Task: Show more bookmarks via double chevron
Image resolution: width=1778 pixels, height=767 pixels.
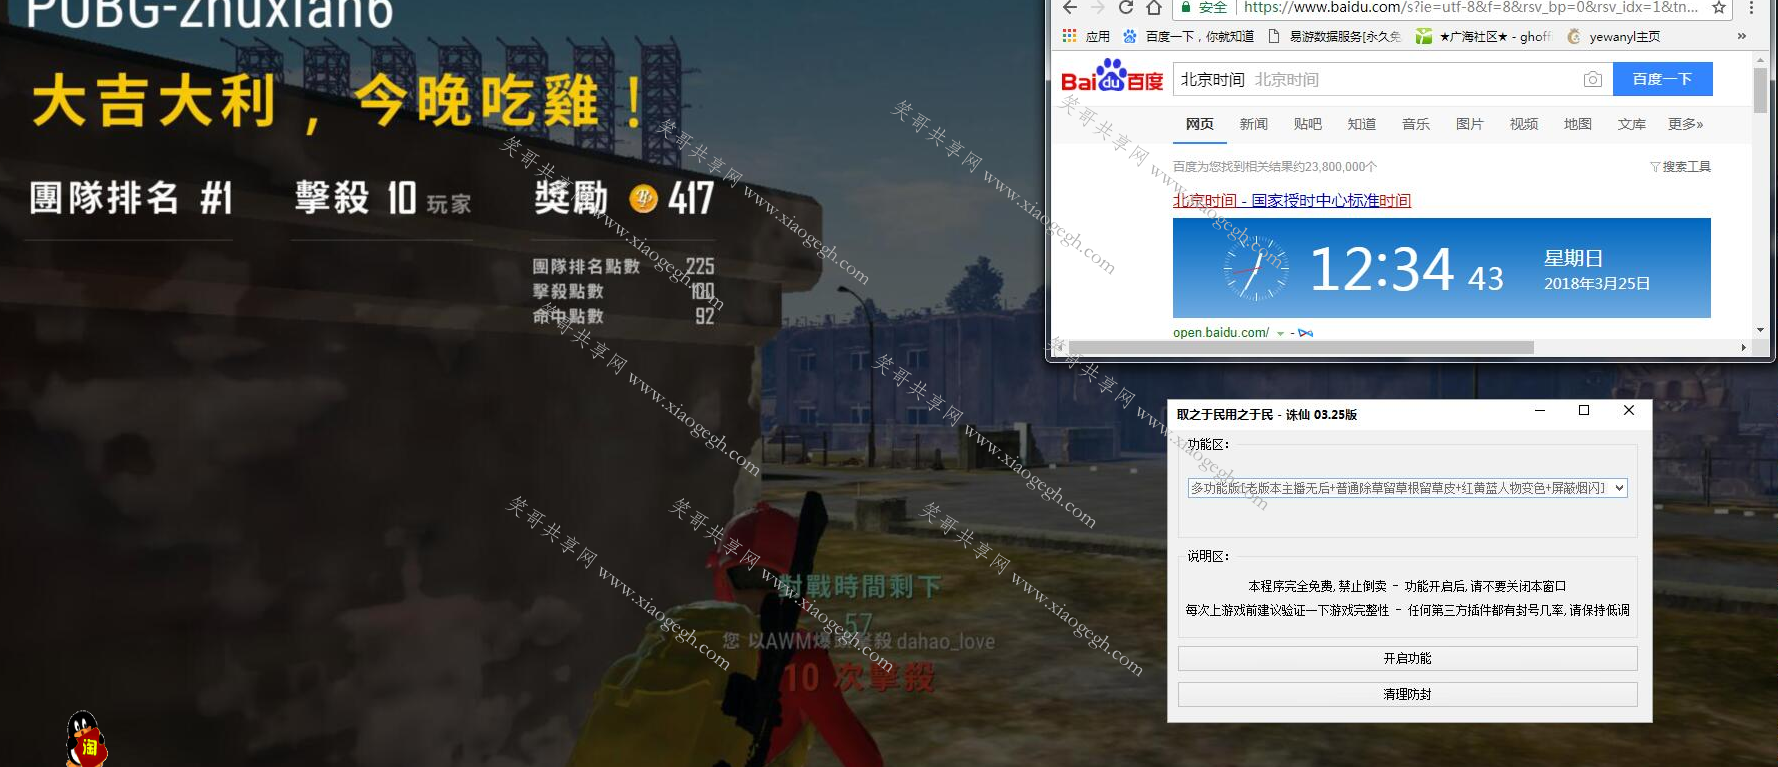Action: click(1741, 36)
